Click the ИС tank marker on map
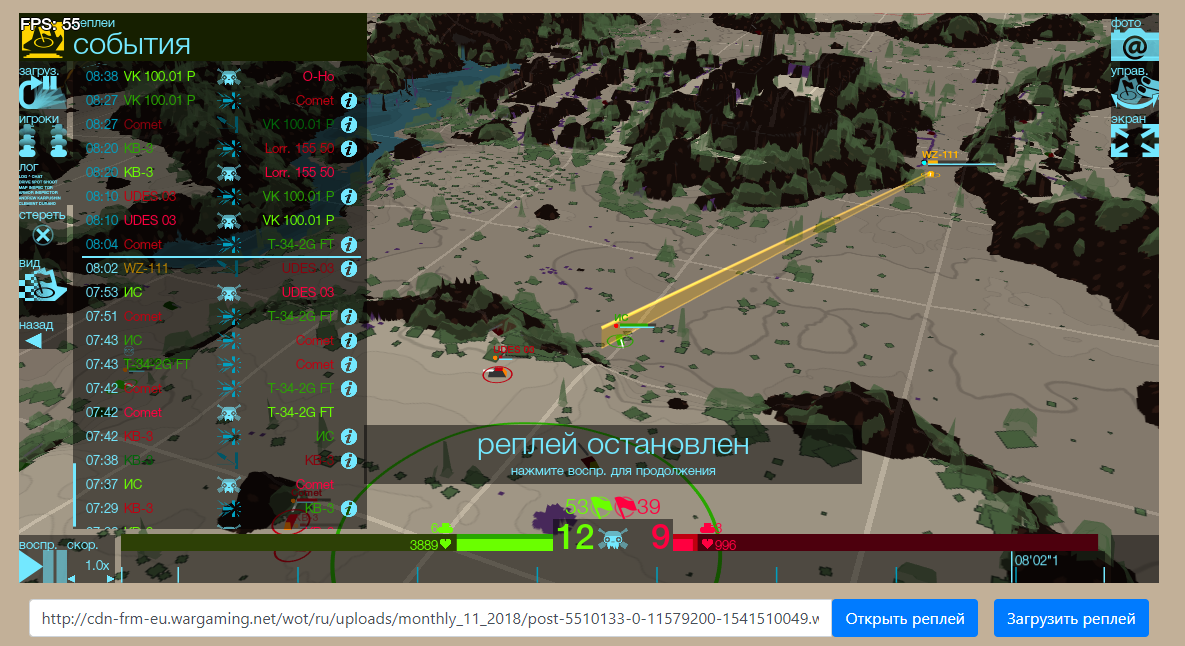The height and width of the screenshot is (646, 1185). point(620,340)
